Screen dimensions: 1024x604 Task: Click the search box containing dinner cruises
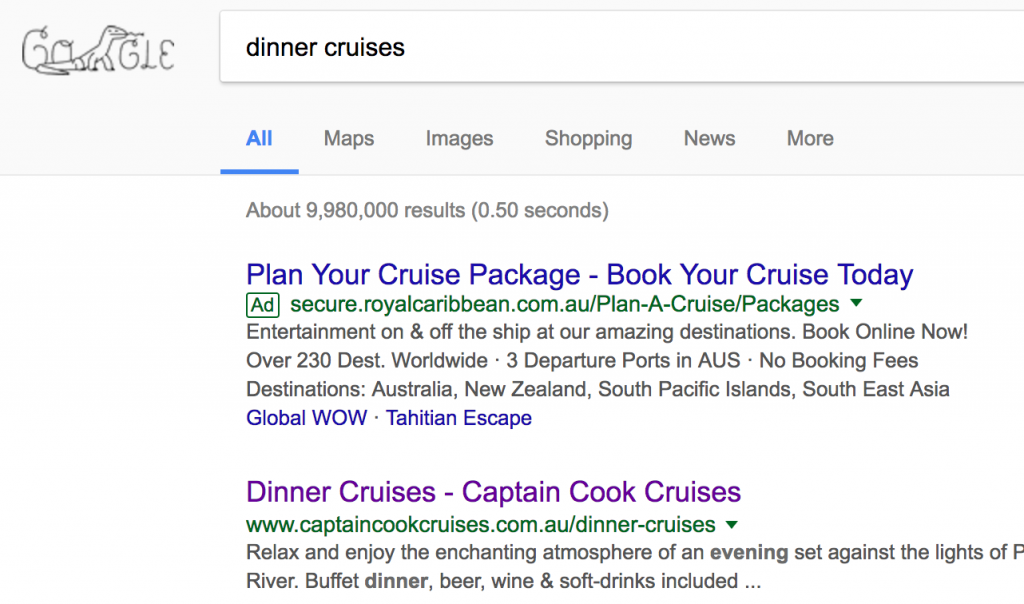tap(600, 47)
